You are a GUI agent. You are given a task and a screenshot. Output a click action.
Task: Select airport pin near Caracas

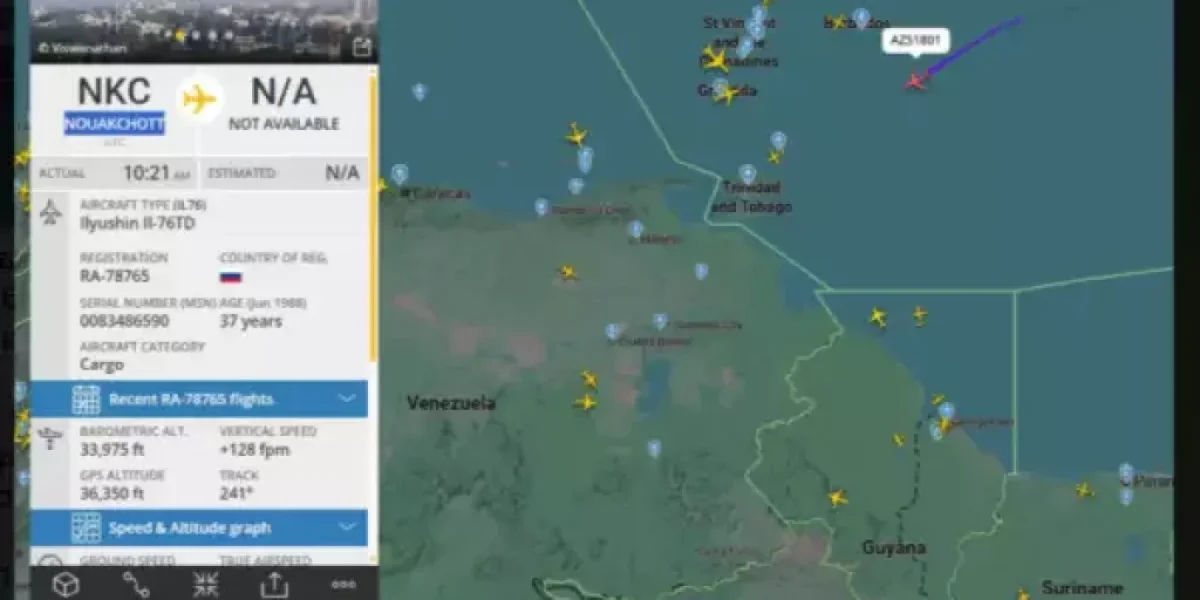[399, 175]
